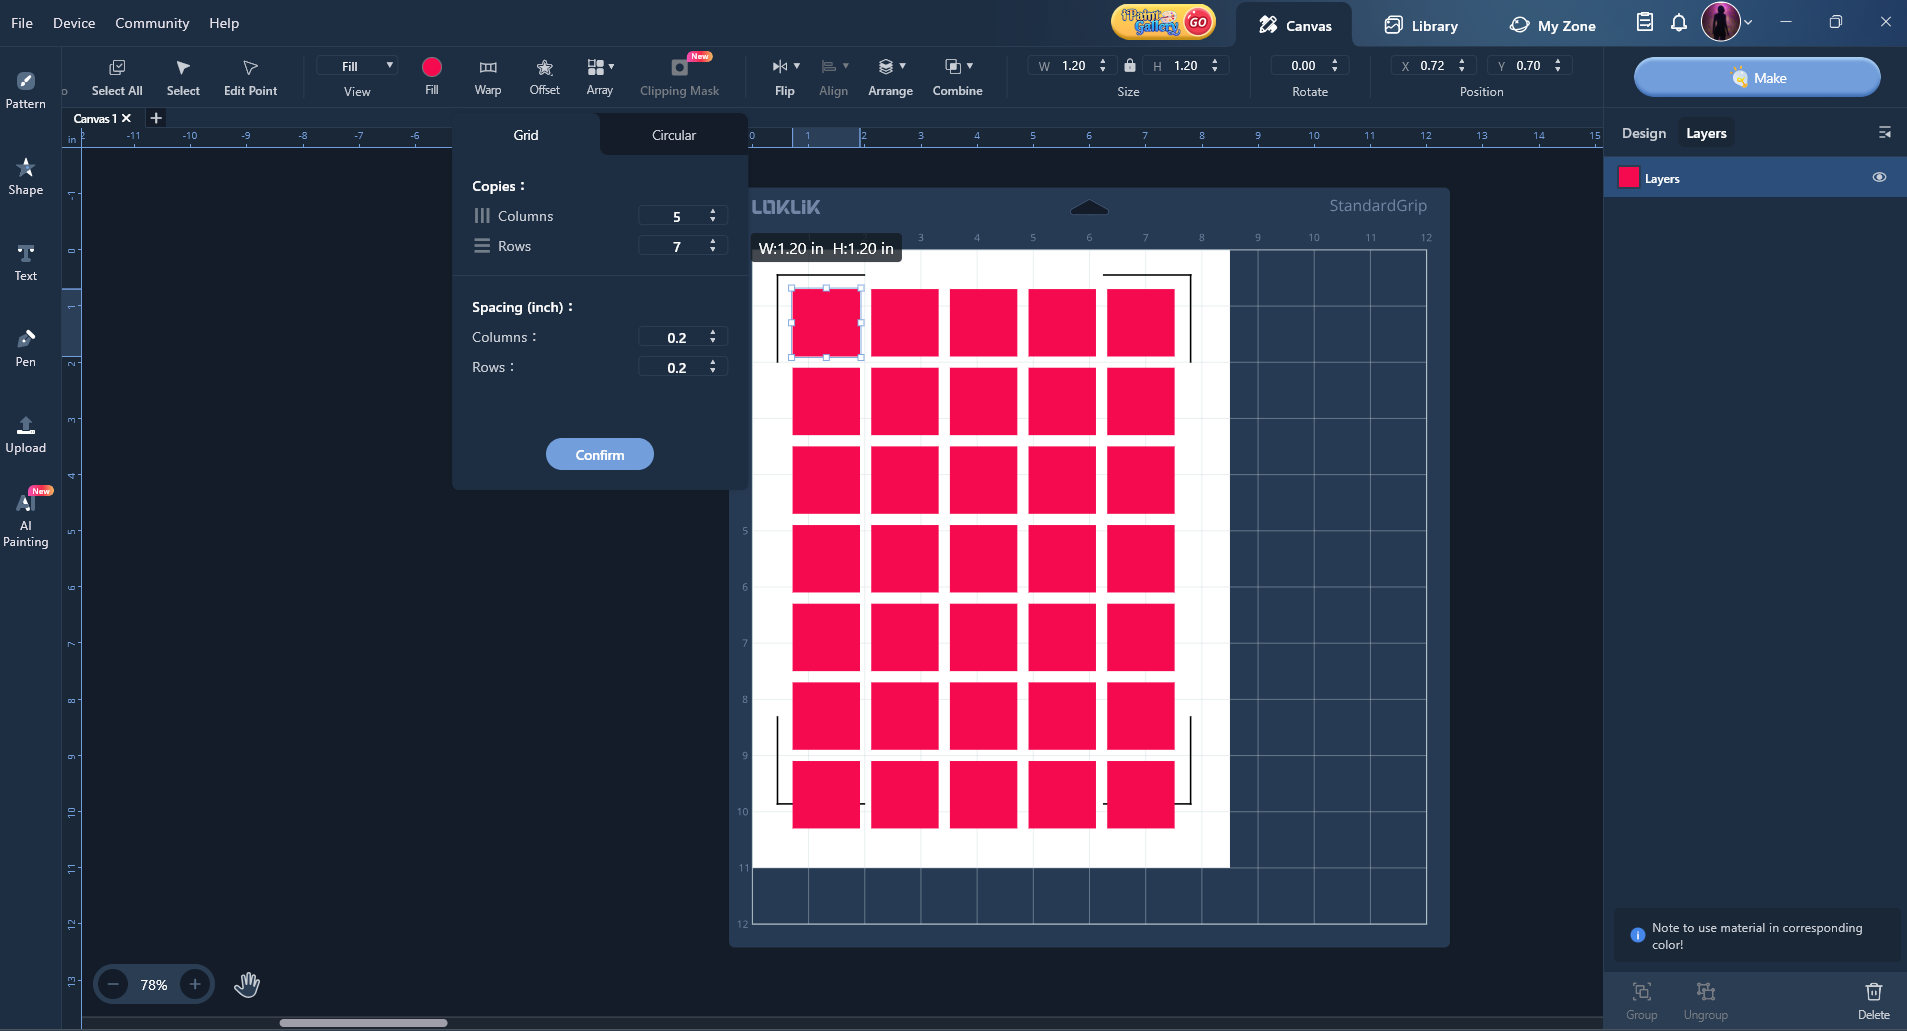This screenshot has width=1907, height=1031.
Task: Hide the Layers layer with eye icon
Action: click(1879, 177)
